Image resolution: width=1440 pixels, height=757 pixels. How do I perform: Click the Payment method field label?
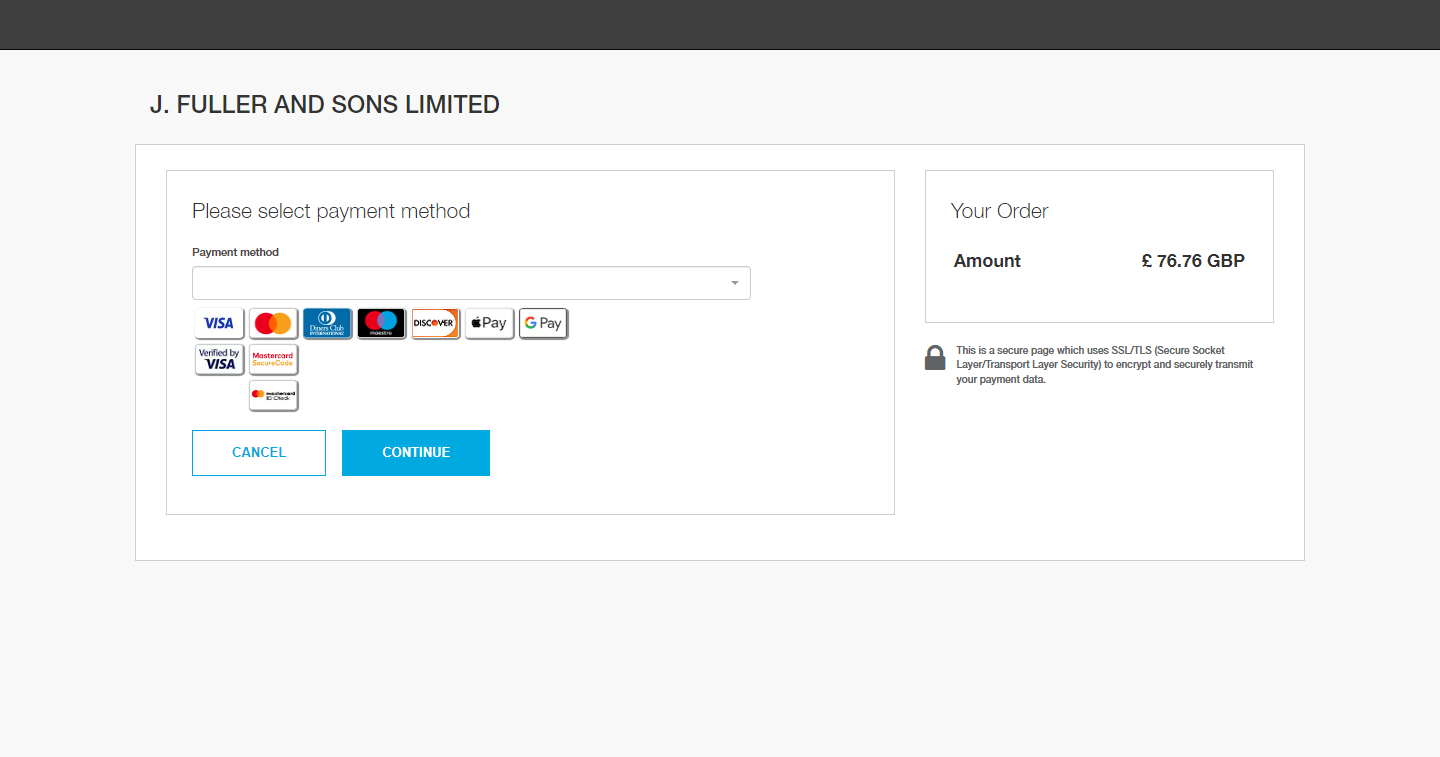coord(235,252)
